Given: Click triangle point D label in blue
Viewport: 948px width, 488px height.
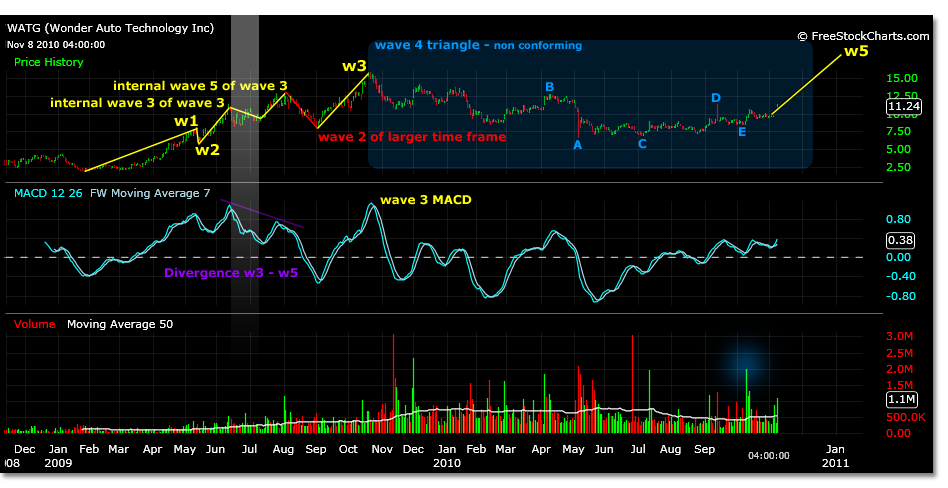Looking at the screenshot, I should point(715,98).
